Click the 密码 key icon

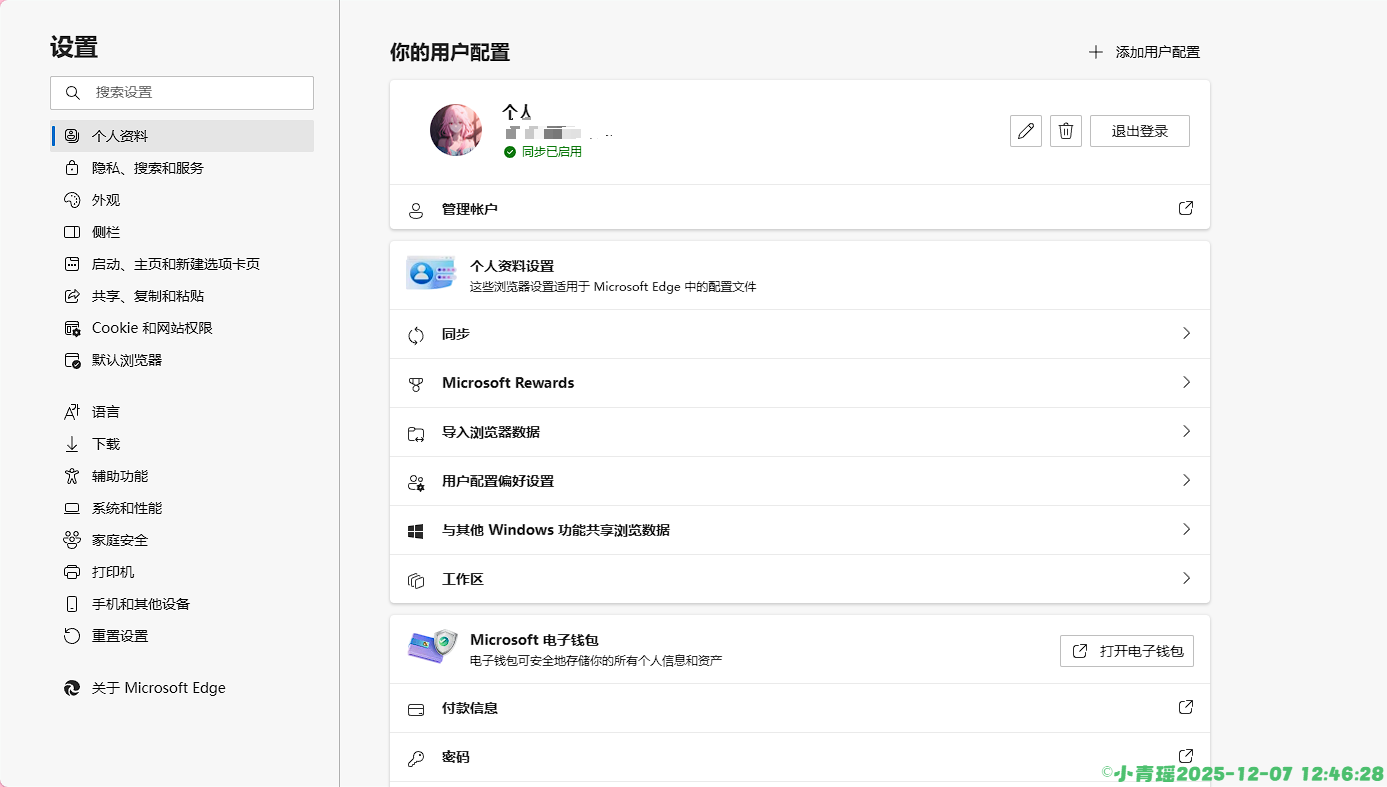coord(416,758)
